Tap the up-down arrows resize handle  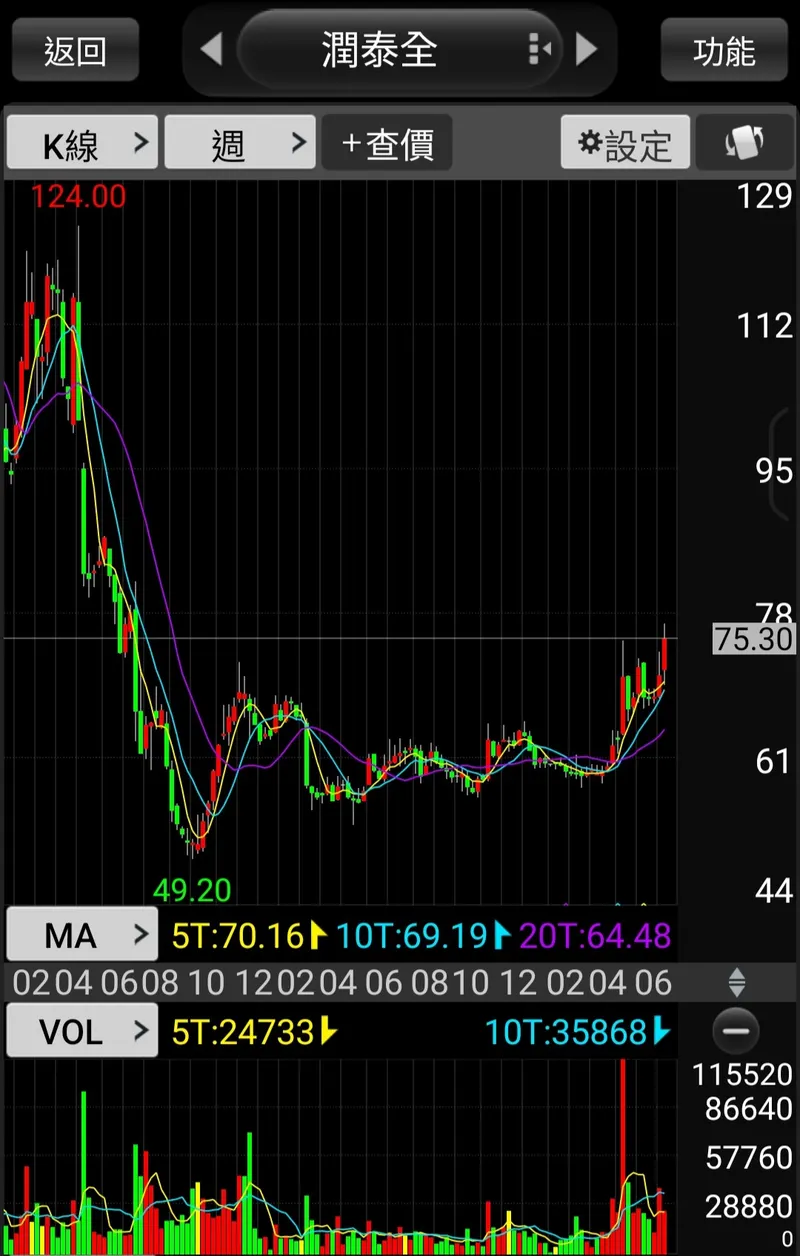[737, 982]
